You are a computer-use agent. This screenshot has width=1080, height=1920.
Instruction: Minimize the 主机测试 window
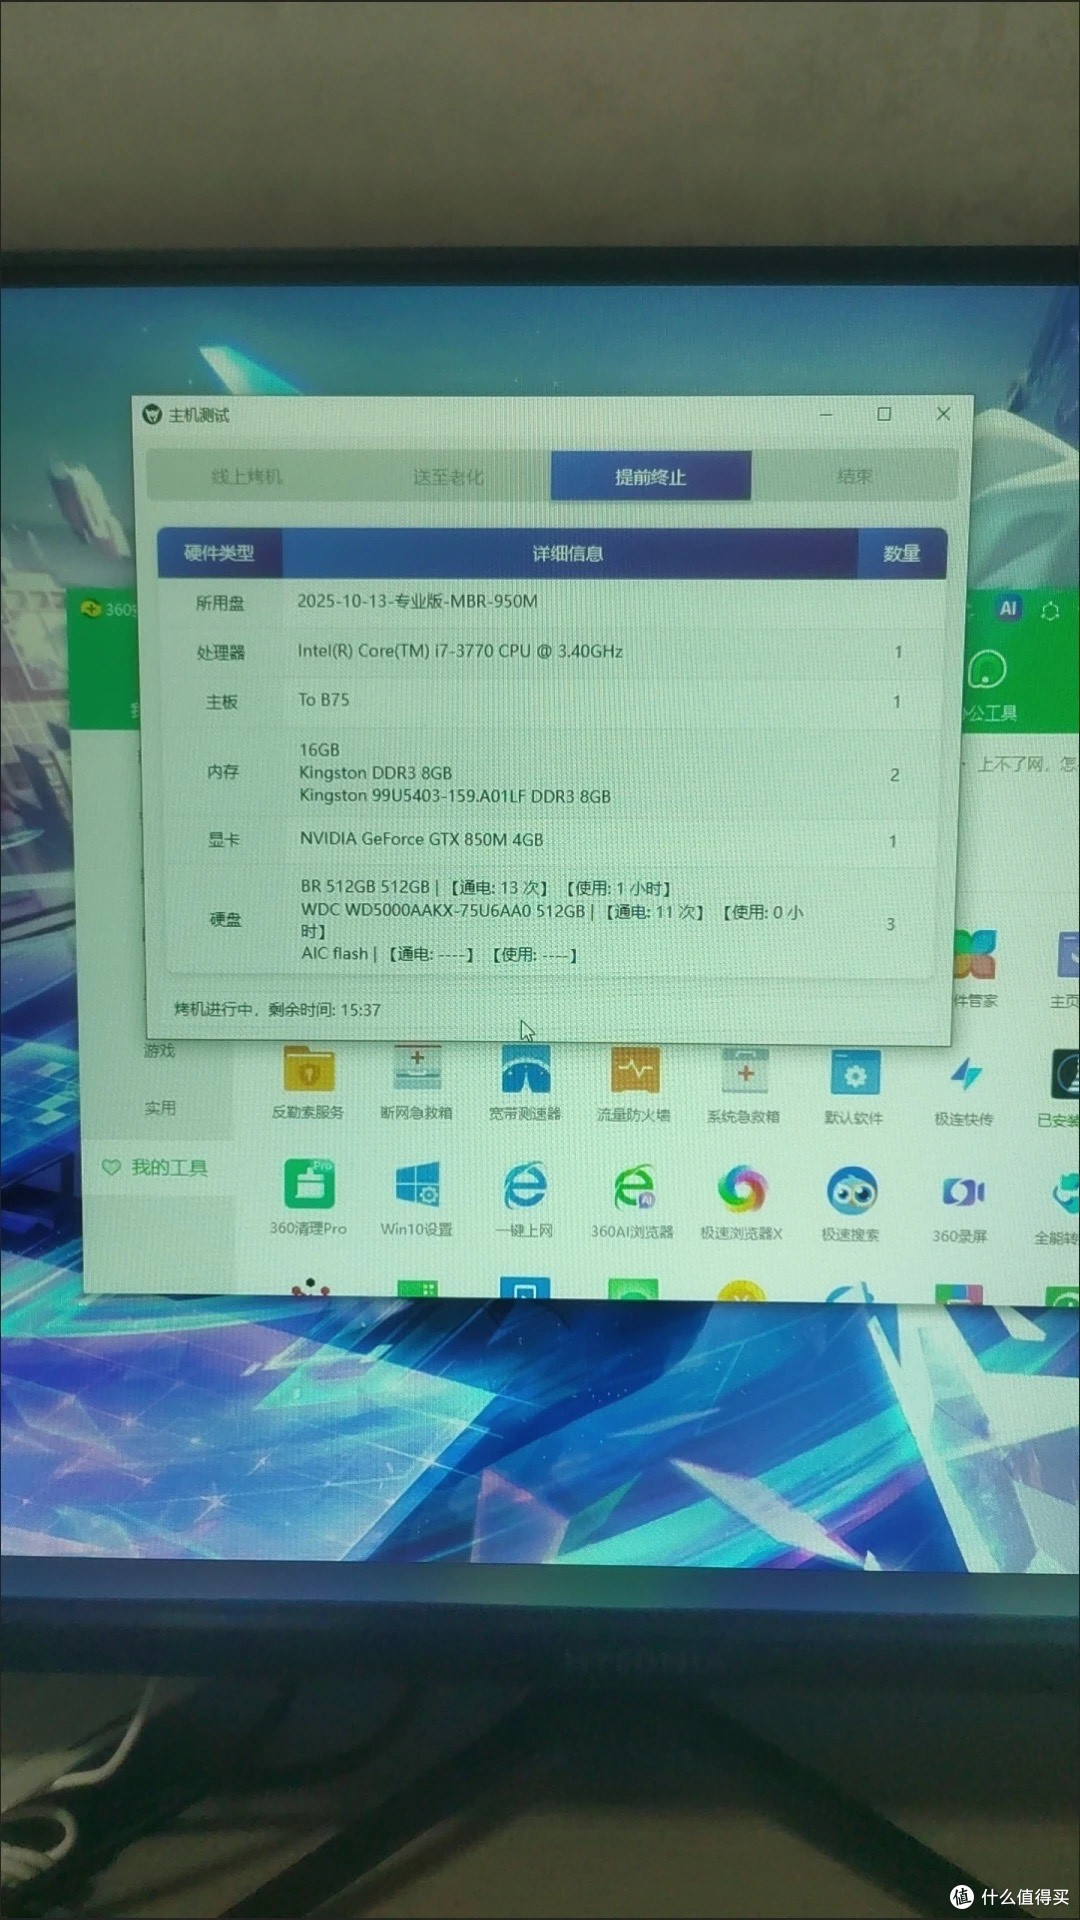[x=826, y=414]
